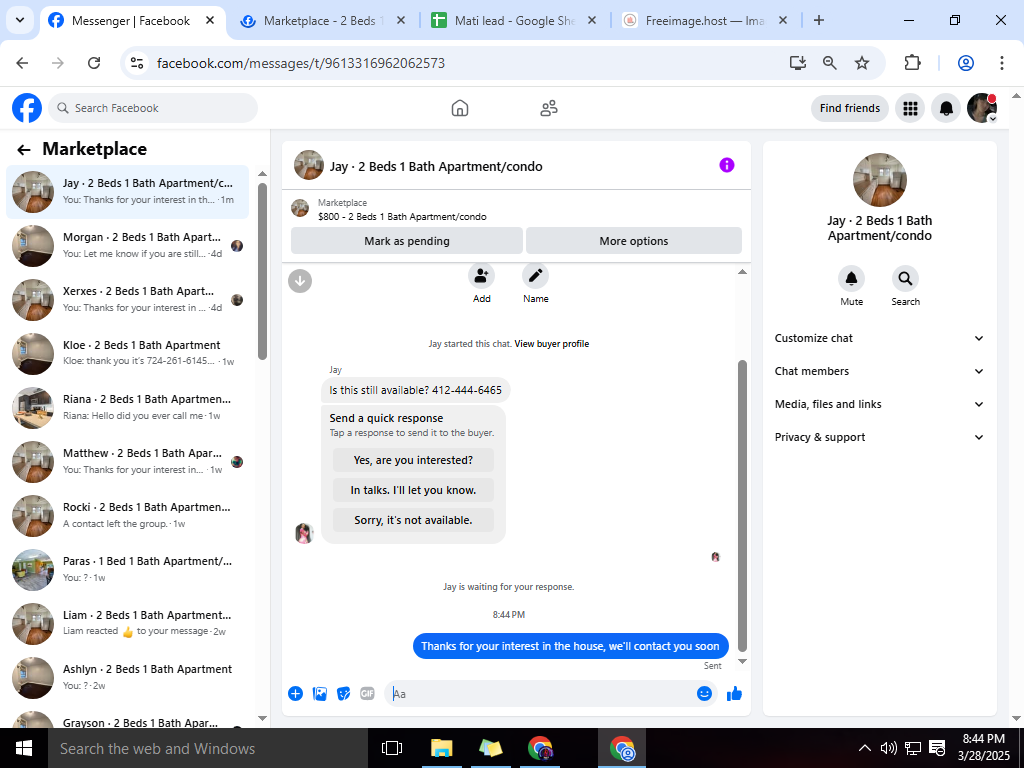
Task: Open Windows Start button
Action: tap(24, 748)
